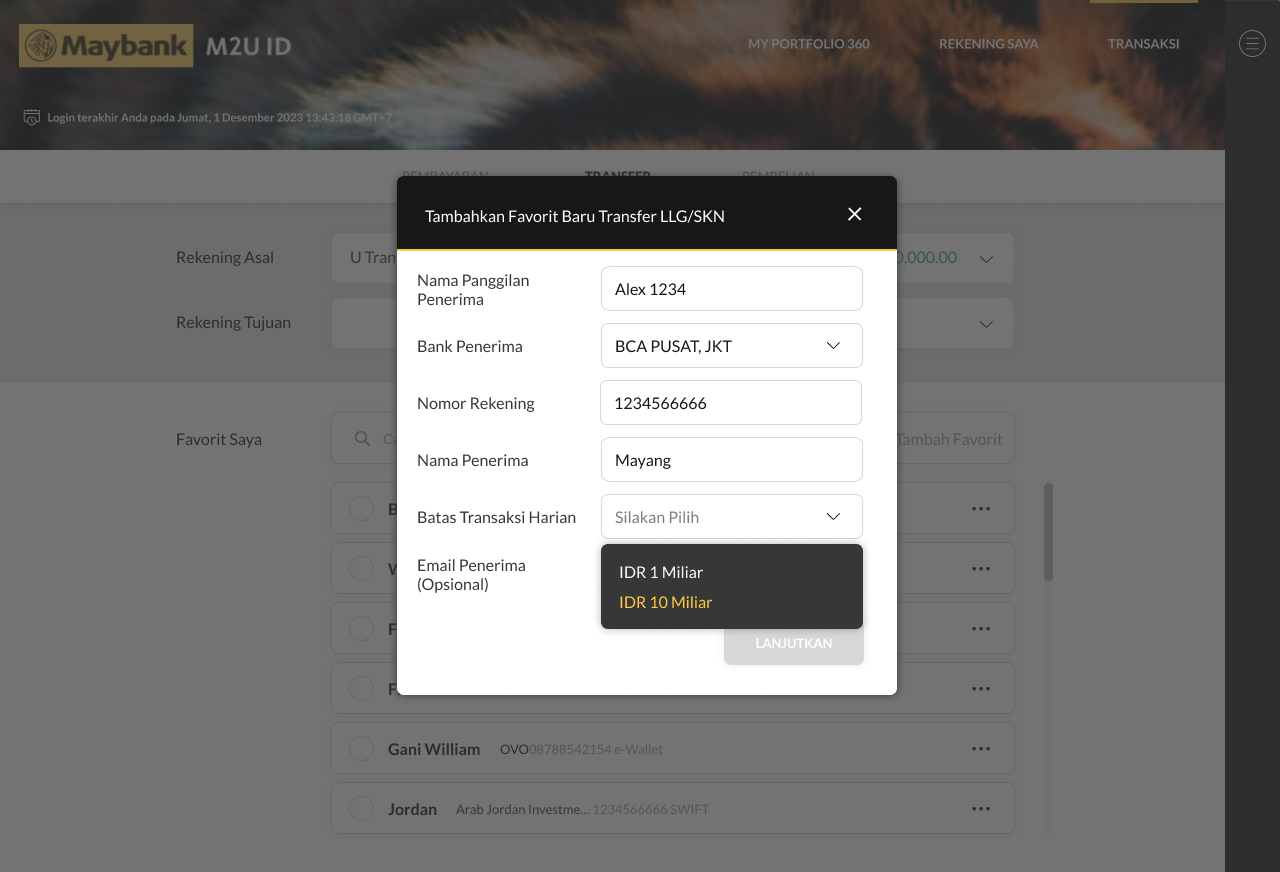Image resolution: width=1280 pixels, height=872 pixels.
Task: Open more options for Gani William
Action: tap(981, 749)
